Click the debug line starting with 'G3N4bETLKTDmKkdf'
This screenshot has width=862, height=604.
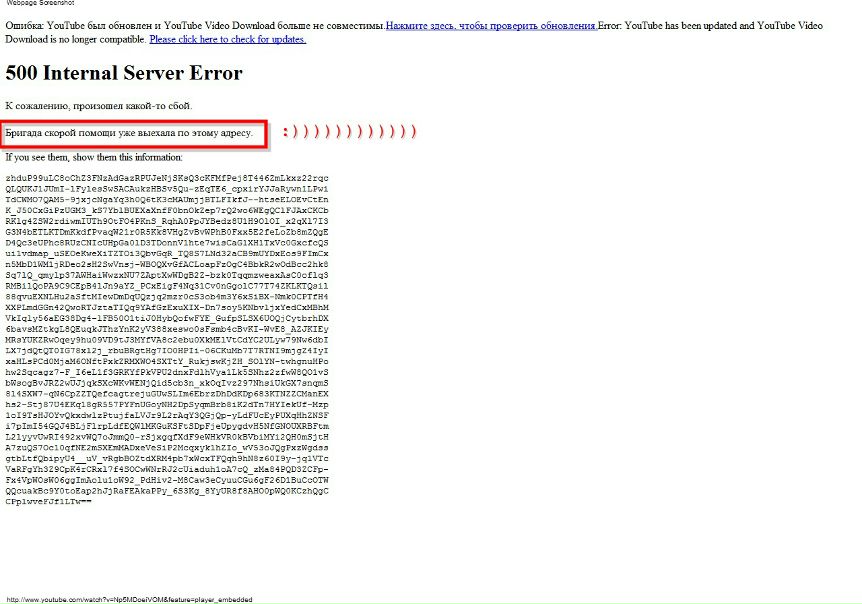tap(167, 232)
